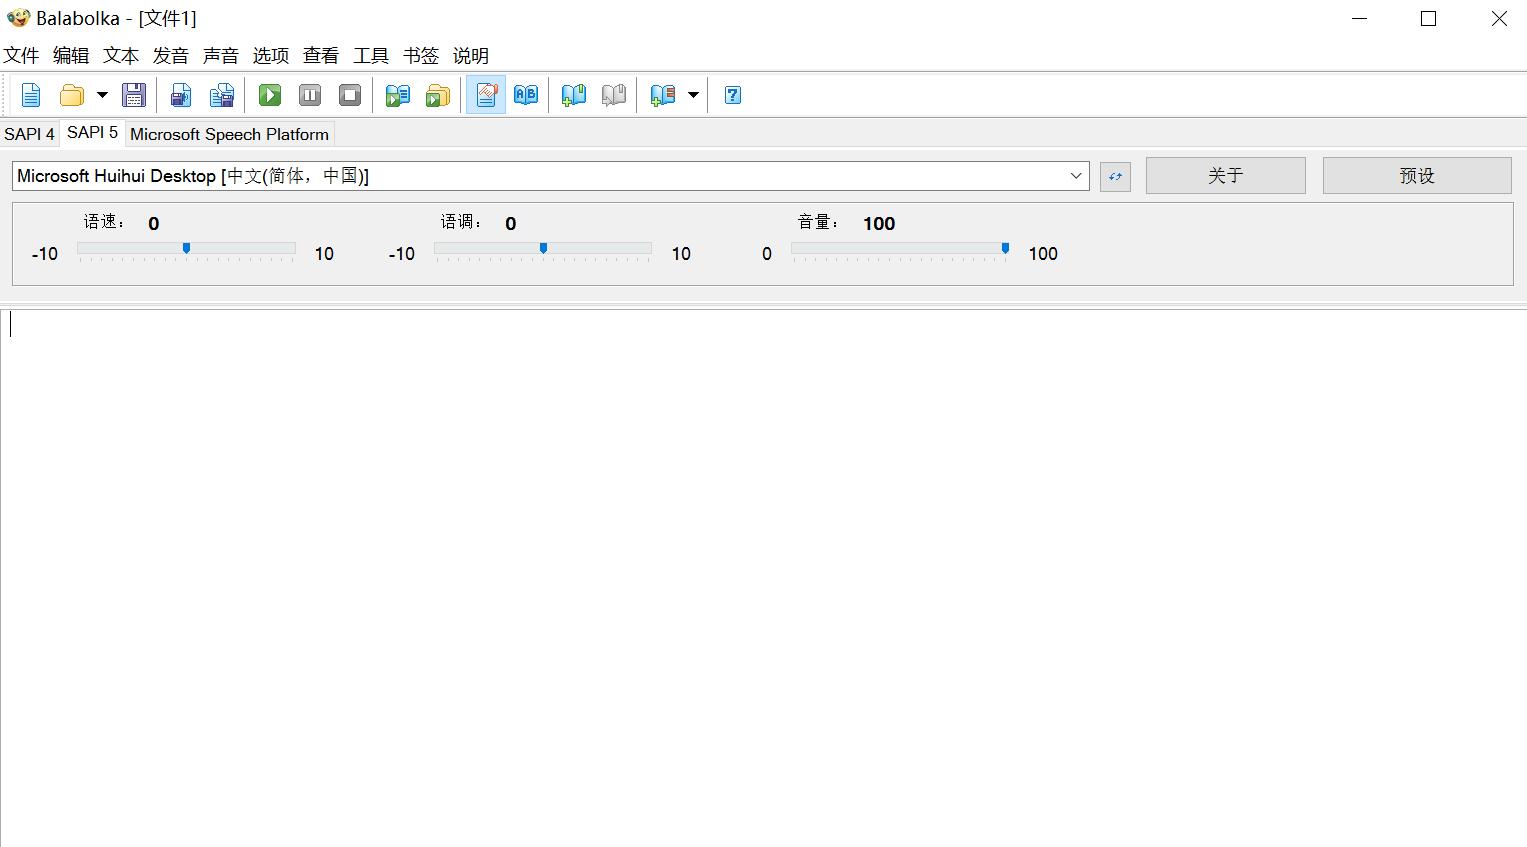Switch to the Microsoft Speech Platform tab
Screen dimensions: 1527x847
click(x=229, y=134)
